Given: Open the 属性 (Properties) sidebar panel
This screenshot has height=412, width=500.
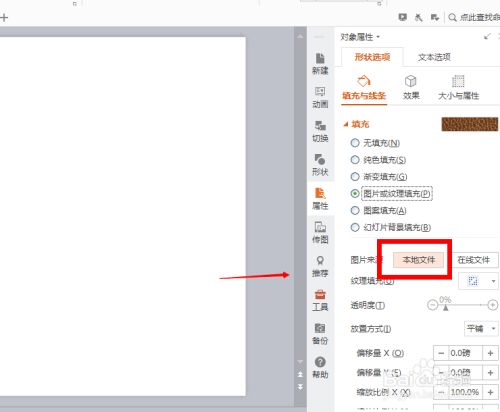Looking at the screenshot, I should (x=320, y=199).
